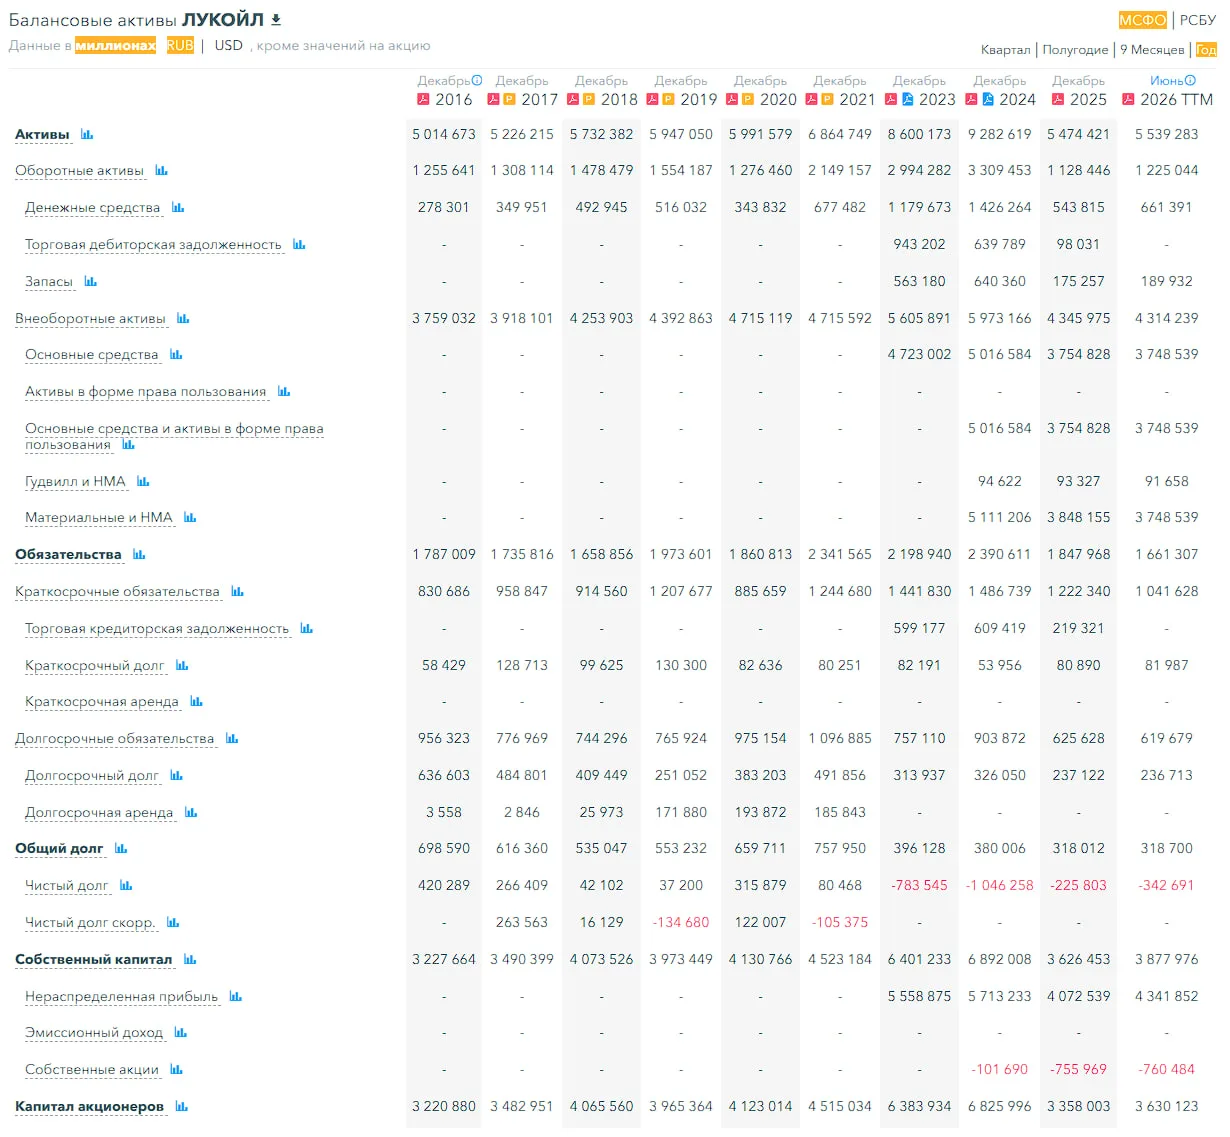Open the Общий долг chart icon

[x=121, y=848]
